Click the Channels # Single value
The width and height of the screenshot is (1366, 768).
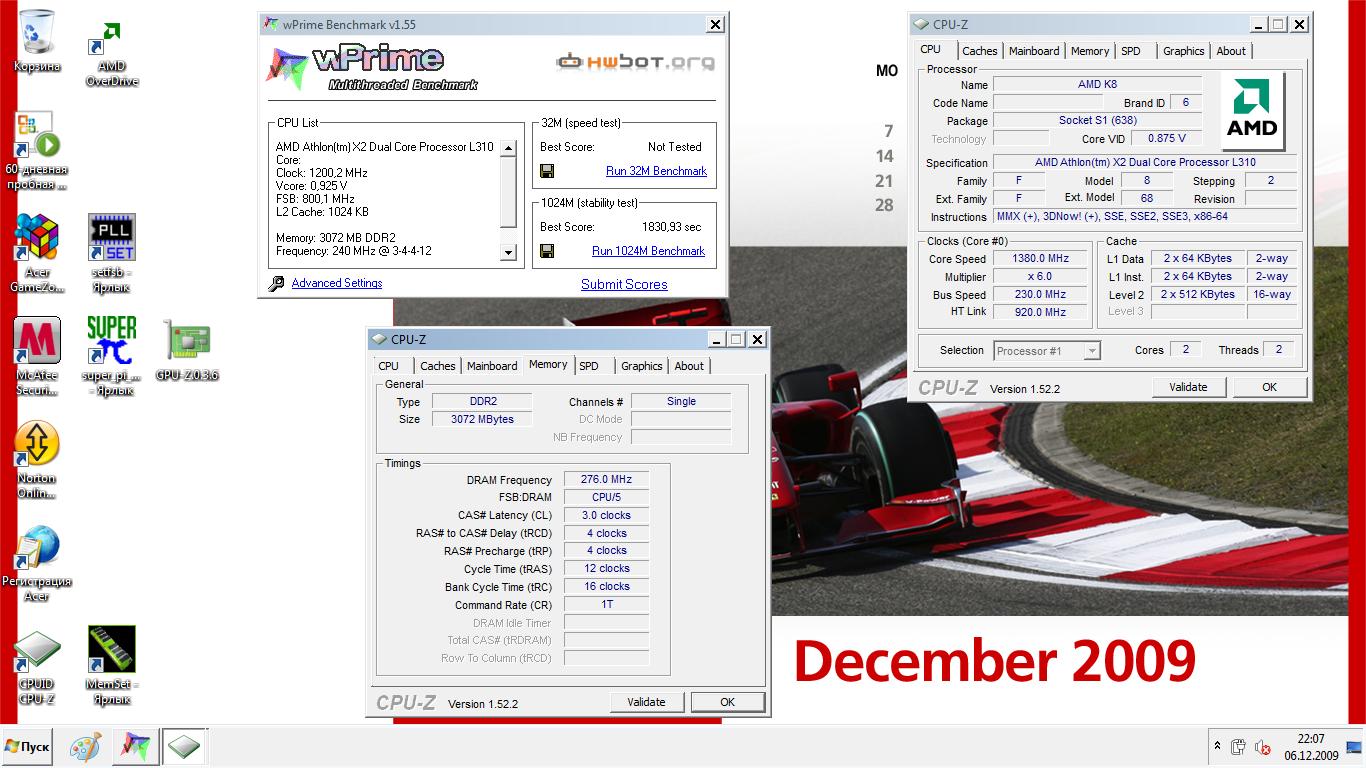[680, 402]
